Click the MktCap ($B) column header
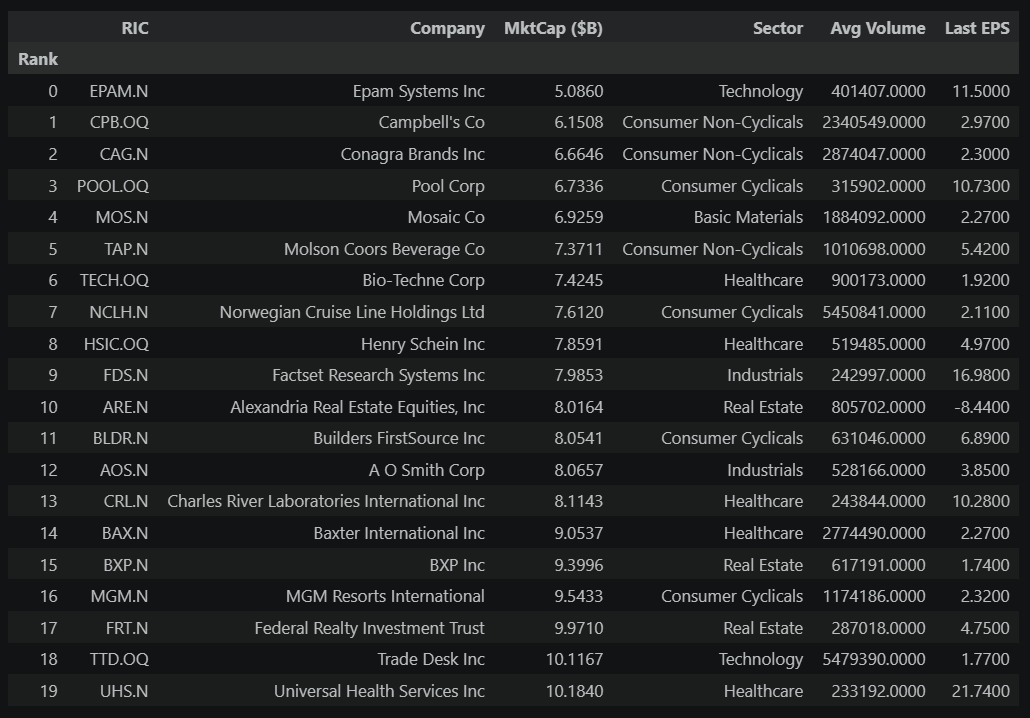Image resolution: width=1030 pixels, height=718 pixels. point(553,28)
